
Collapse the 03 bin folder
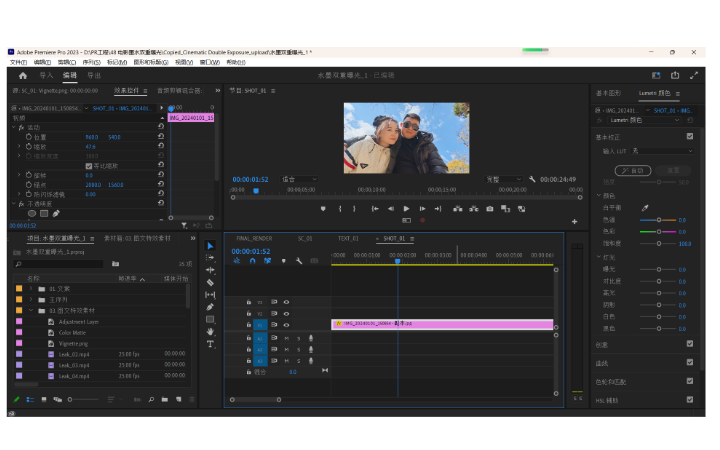pos(31,311)
